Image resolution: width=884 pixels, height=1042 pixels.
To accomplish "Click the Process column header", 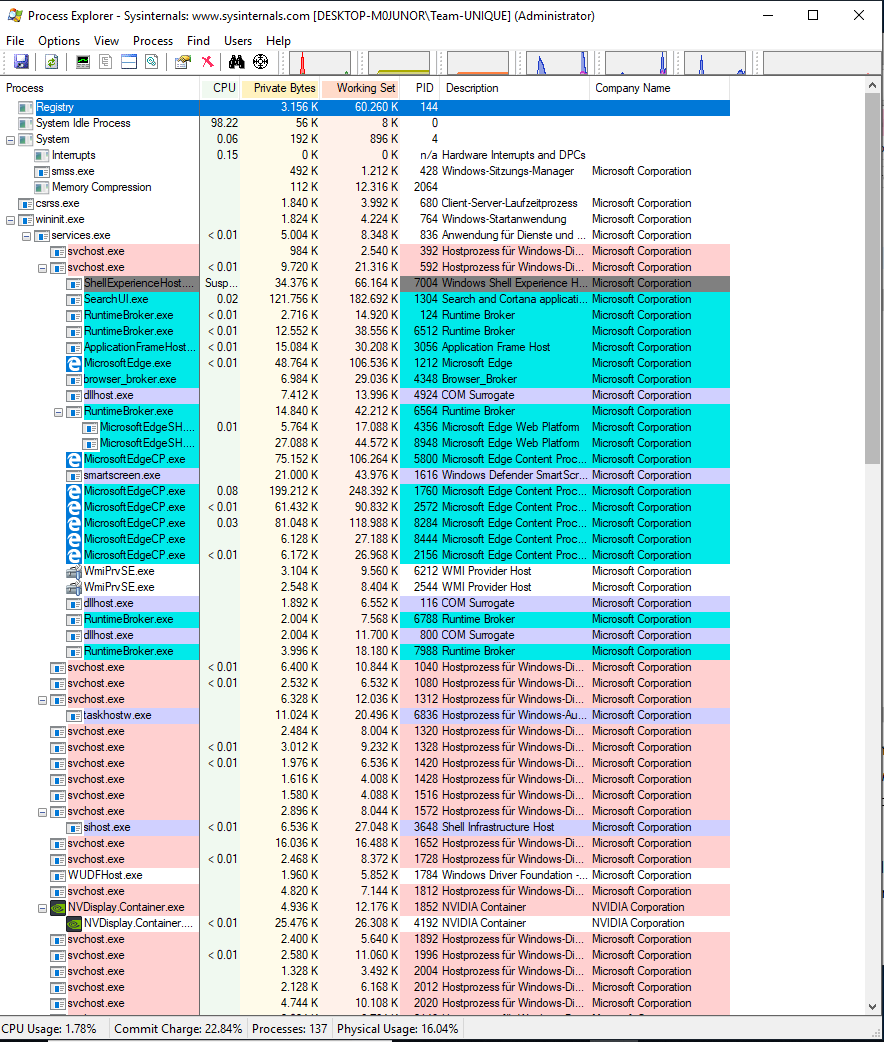I will click(100, 88).
